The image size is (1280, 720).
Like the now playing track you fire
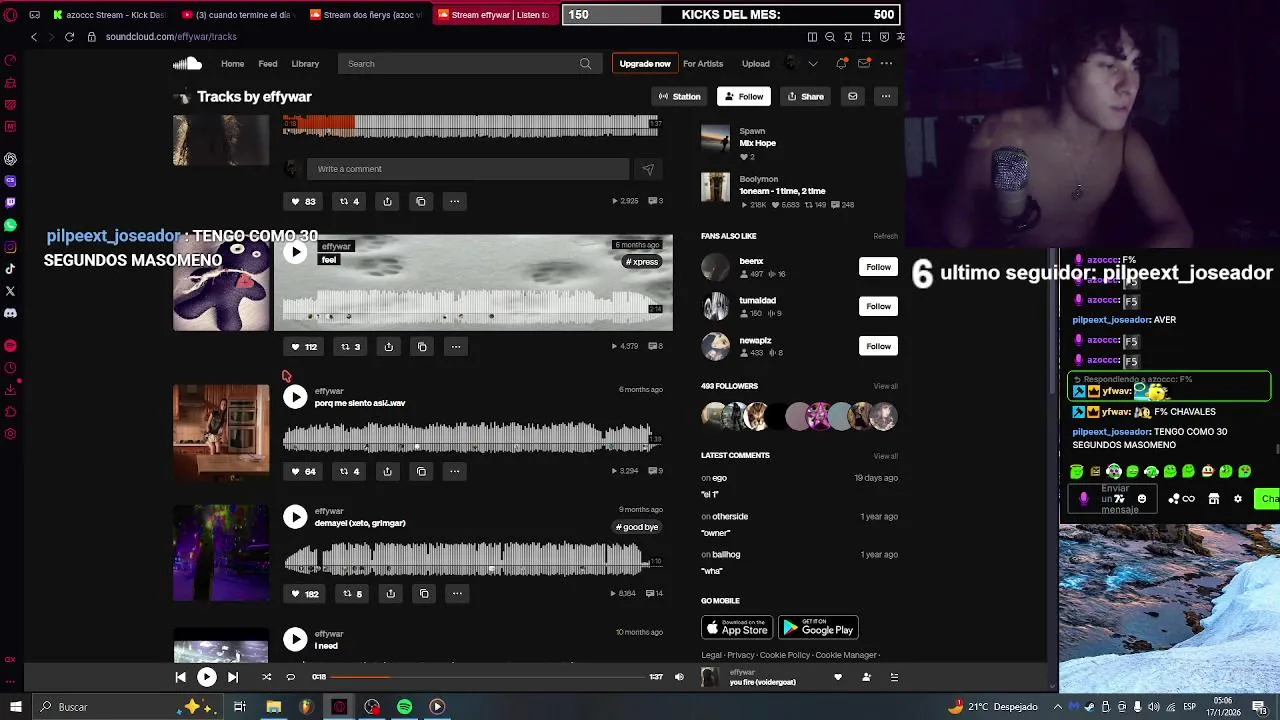(838, 677)
